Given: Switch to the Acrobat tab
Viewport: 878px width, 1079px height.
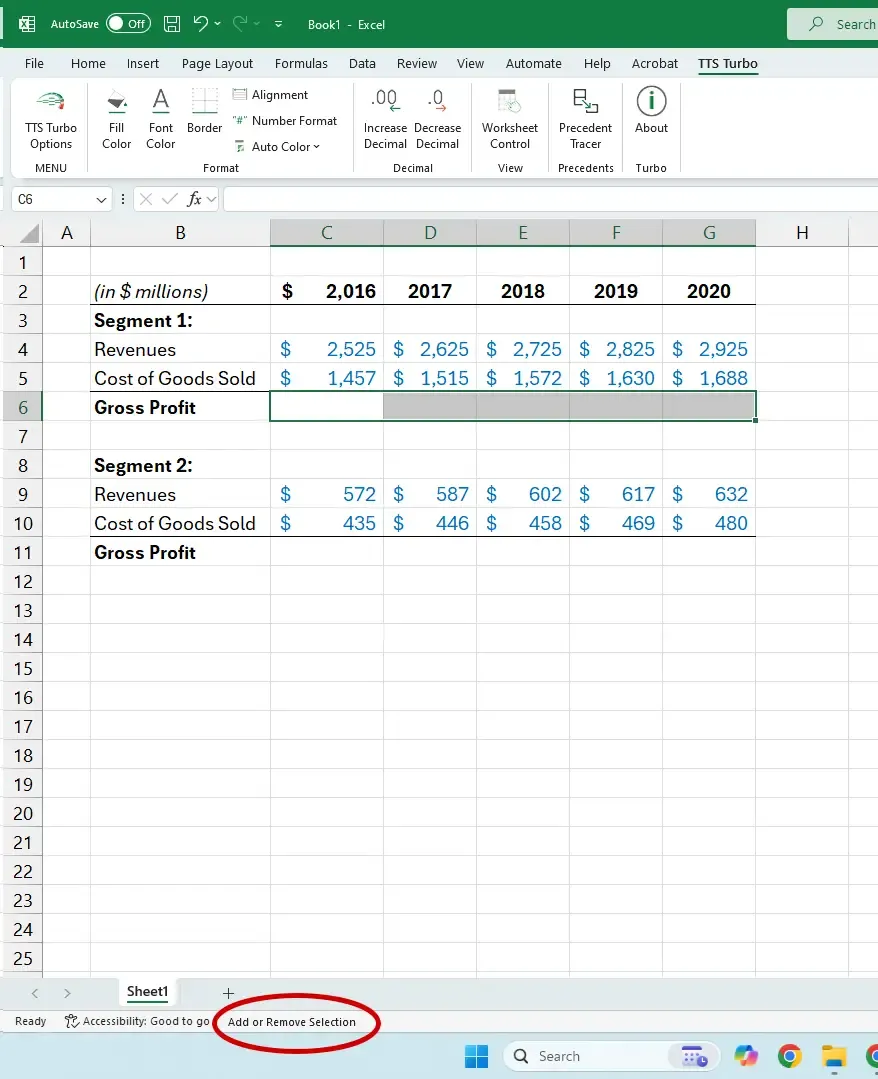Looking at the screenshot, I should pos(654,63).
